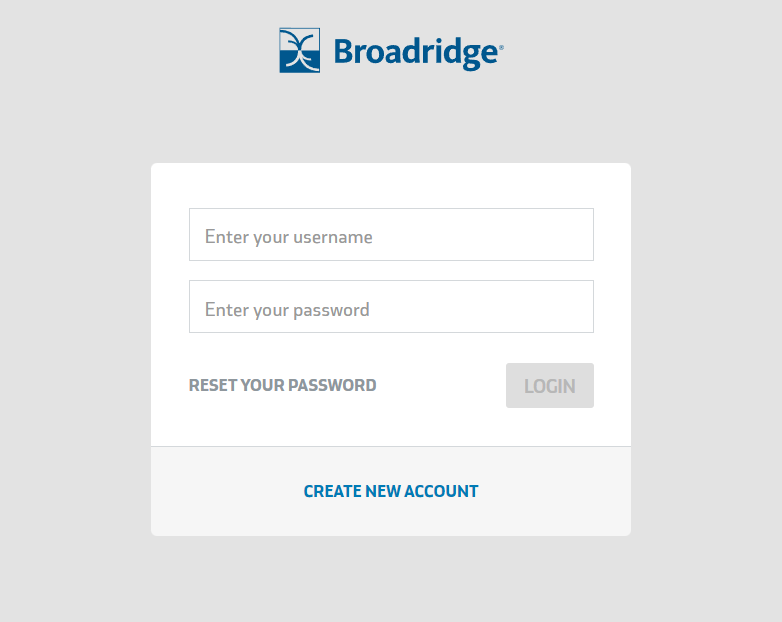This screenshot has height=622, width=782.
Task: Click the Broadridge logo icon
Action: click(x=299, y=50)
